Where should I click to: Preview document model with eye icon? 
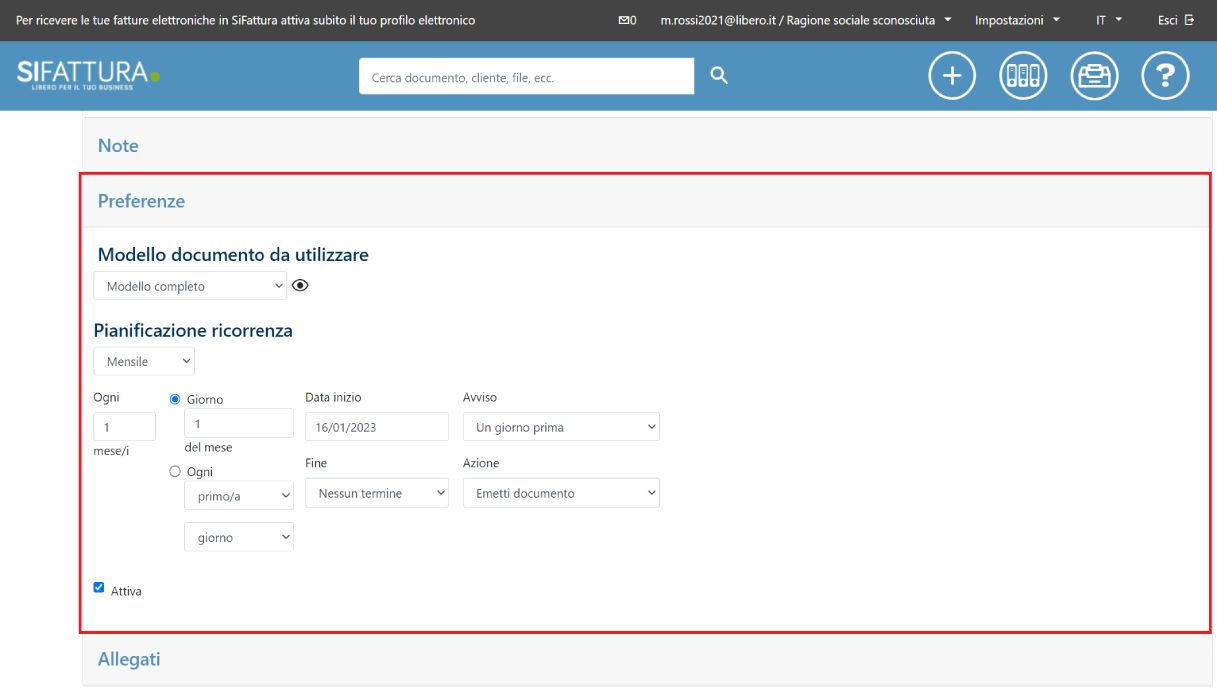pyautogui.click(x=300, y=285)
